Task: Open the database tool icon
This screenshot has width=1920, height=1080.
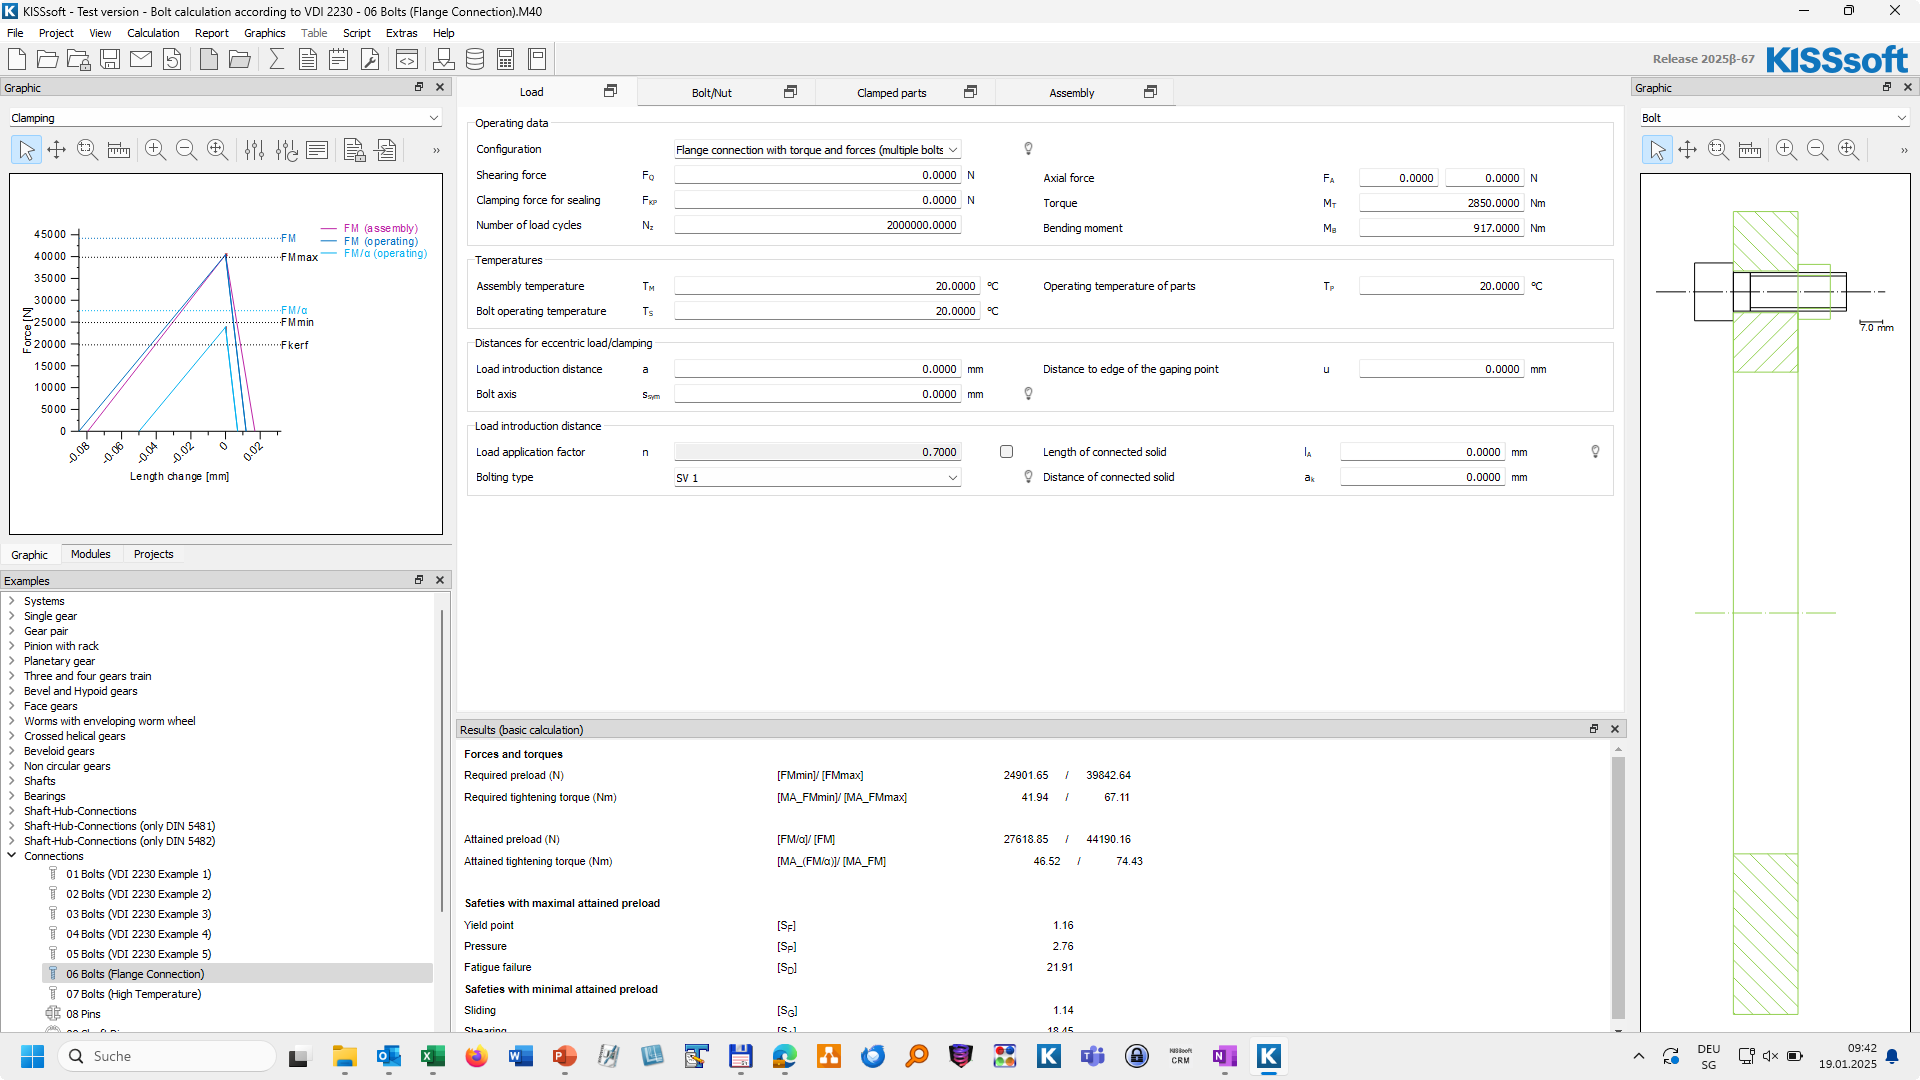Action: pyautogui.click(x=475, y=59)
